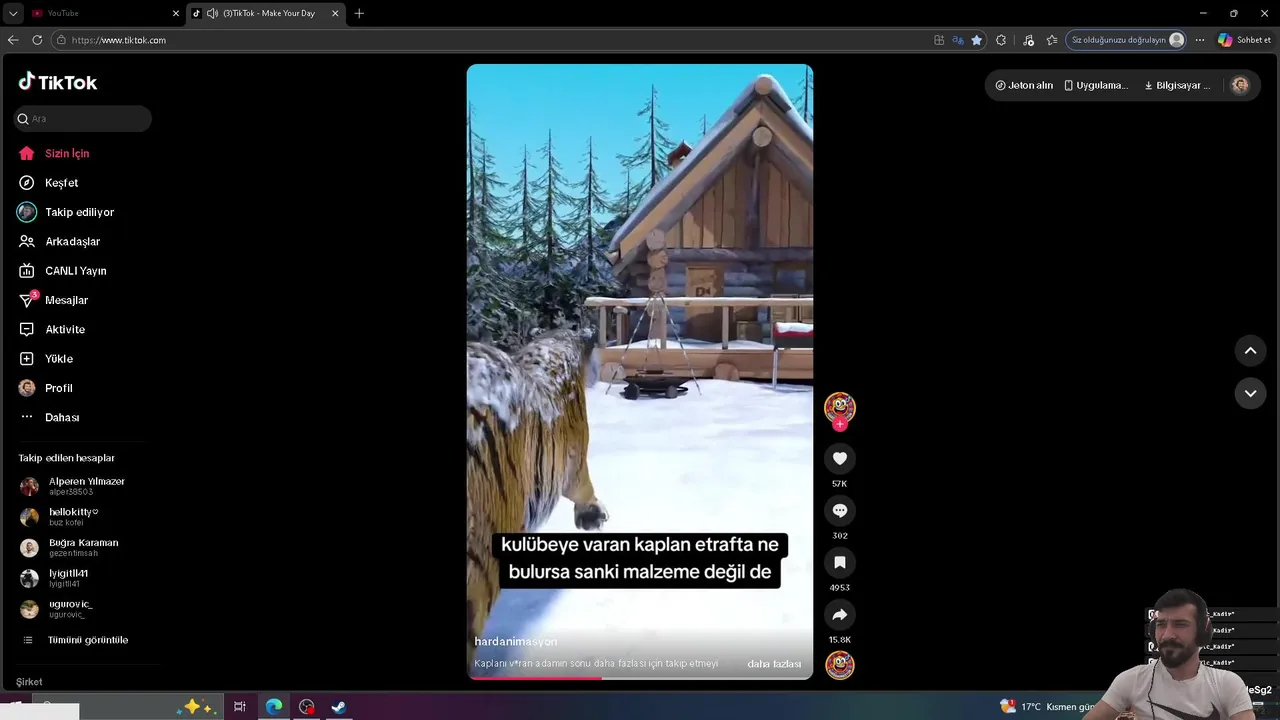Click Bilgisayar download desktop app button

tap(1177, 85)
